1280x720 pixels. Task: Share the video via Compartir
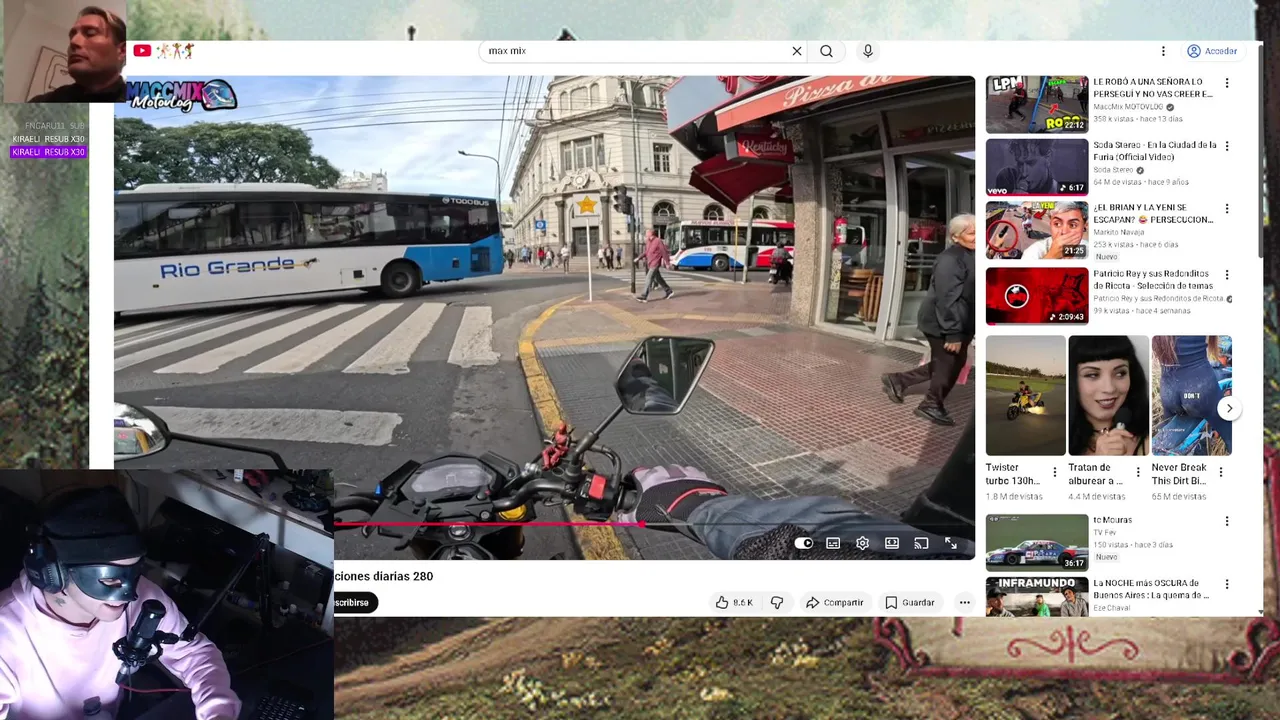834,603
